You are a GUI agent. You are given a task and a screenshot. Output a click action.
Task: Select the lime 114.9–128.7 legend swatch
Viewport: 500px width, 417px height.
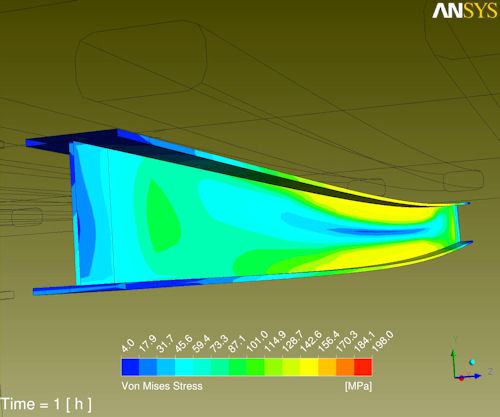click(x=274, y=367)
